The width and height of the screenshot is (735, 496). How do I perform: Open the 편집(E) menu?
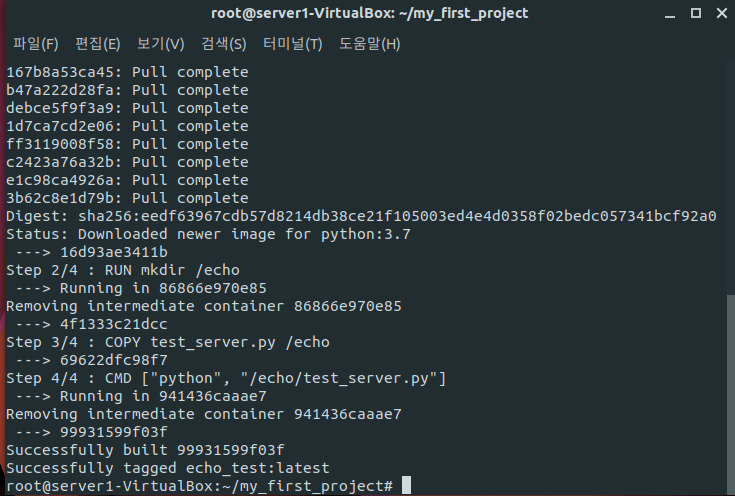[98, 44]
